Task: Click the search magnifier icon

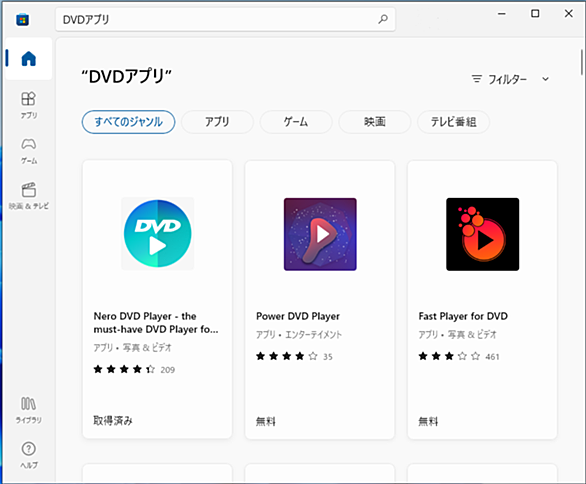Action: (x=383, y=19)
